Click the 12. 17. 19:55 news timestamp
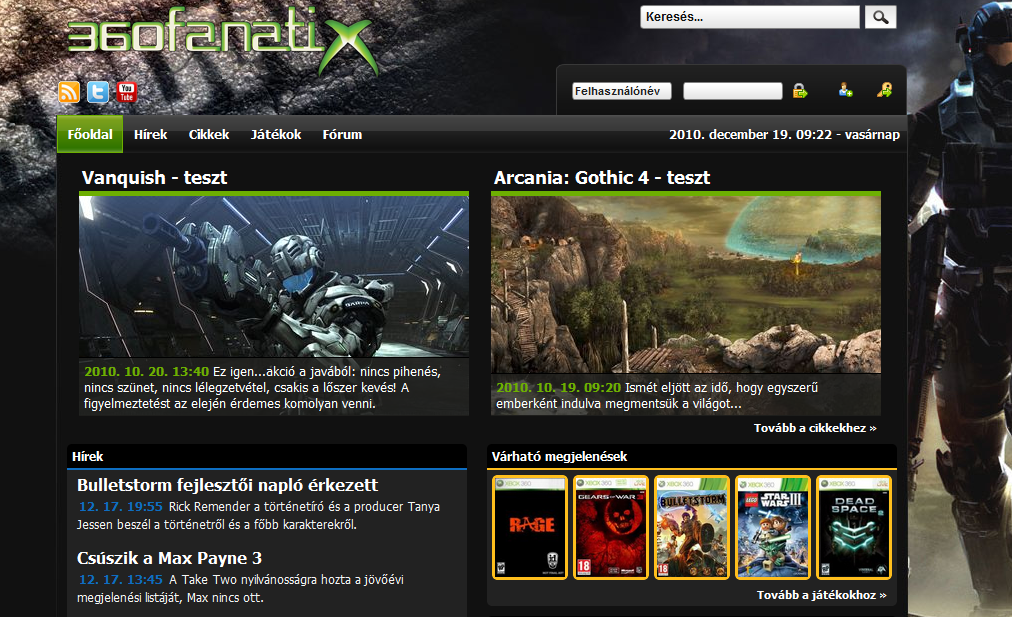1012x617 pixels. click(x=121, y=507)
